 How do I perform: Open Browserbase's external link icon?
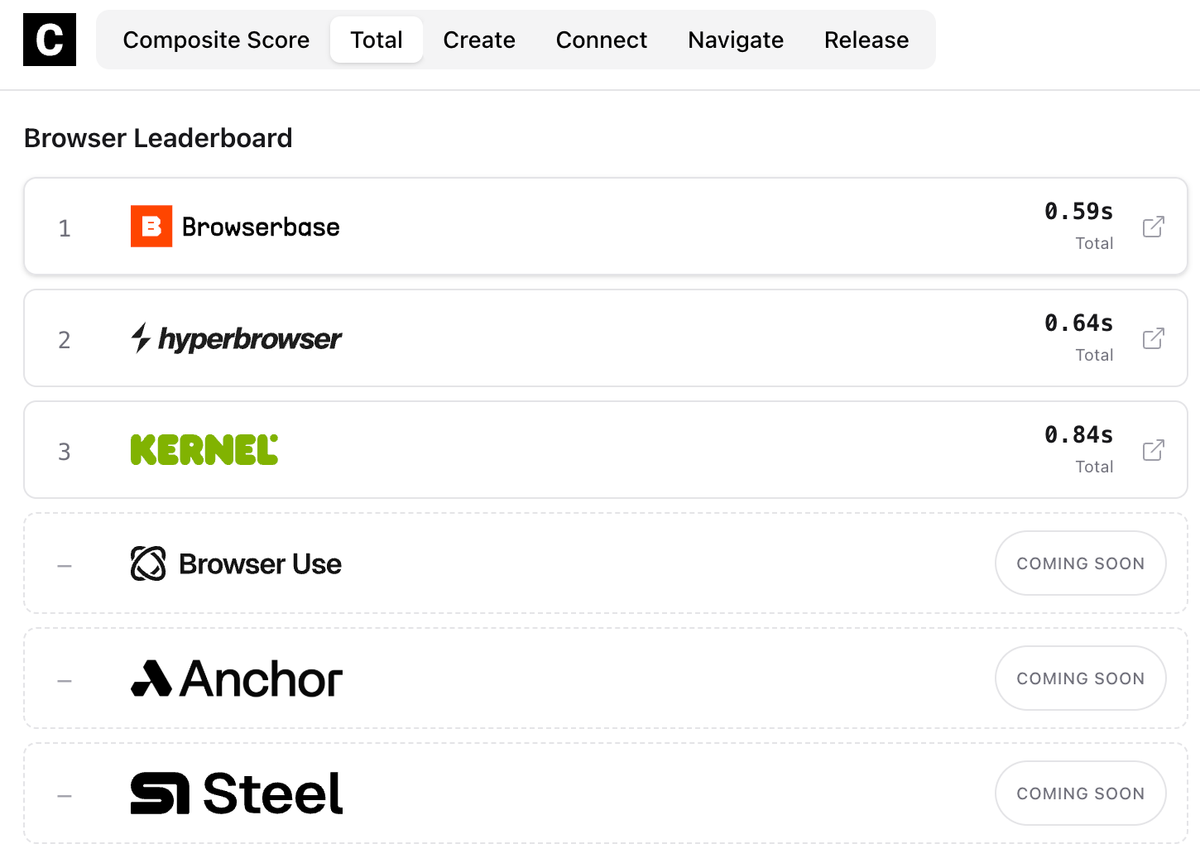(1155, 227)
